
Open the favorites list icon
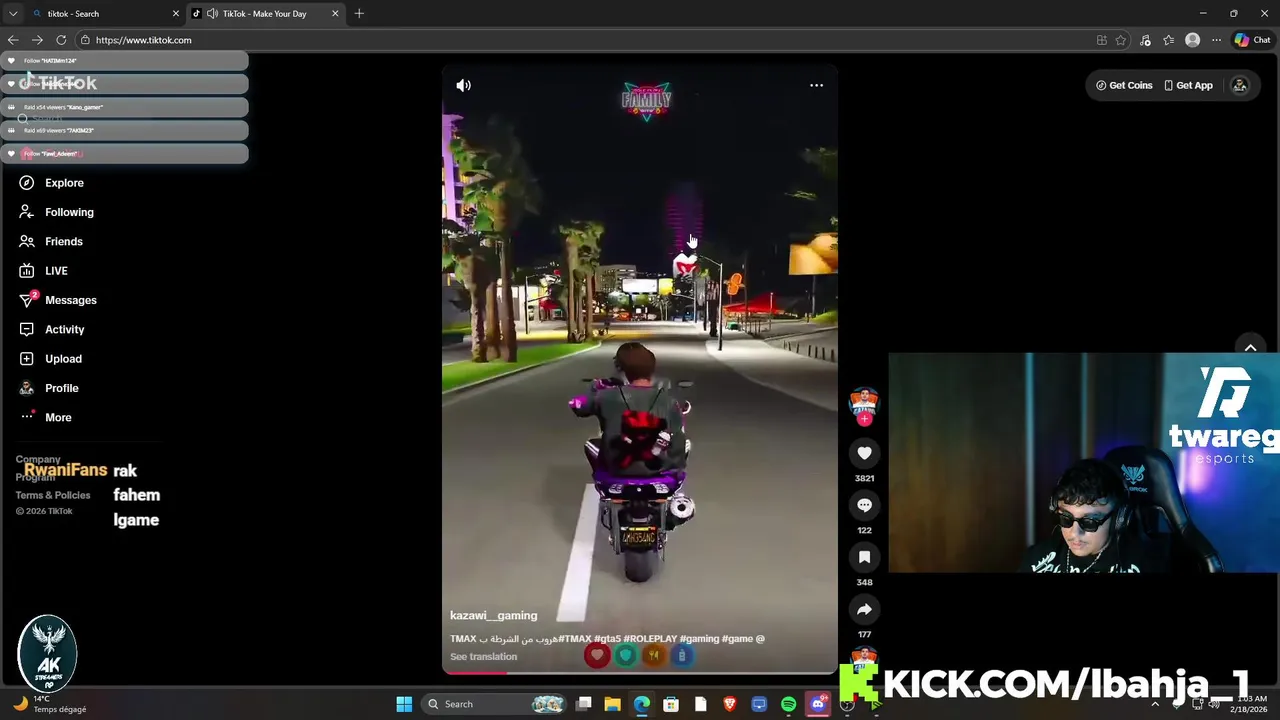(x=1168, y=40)
